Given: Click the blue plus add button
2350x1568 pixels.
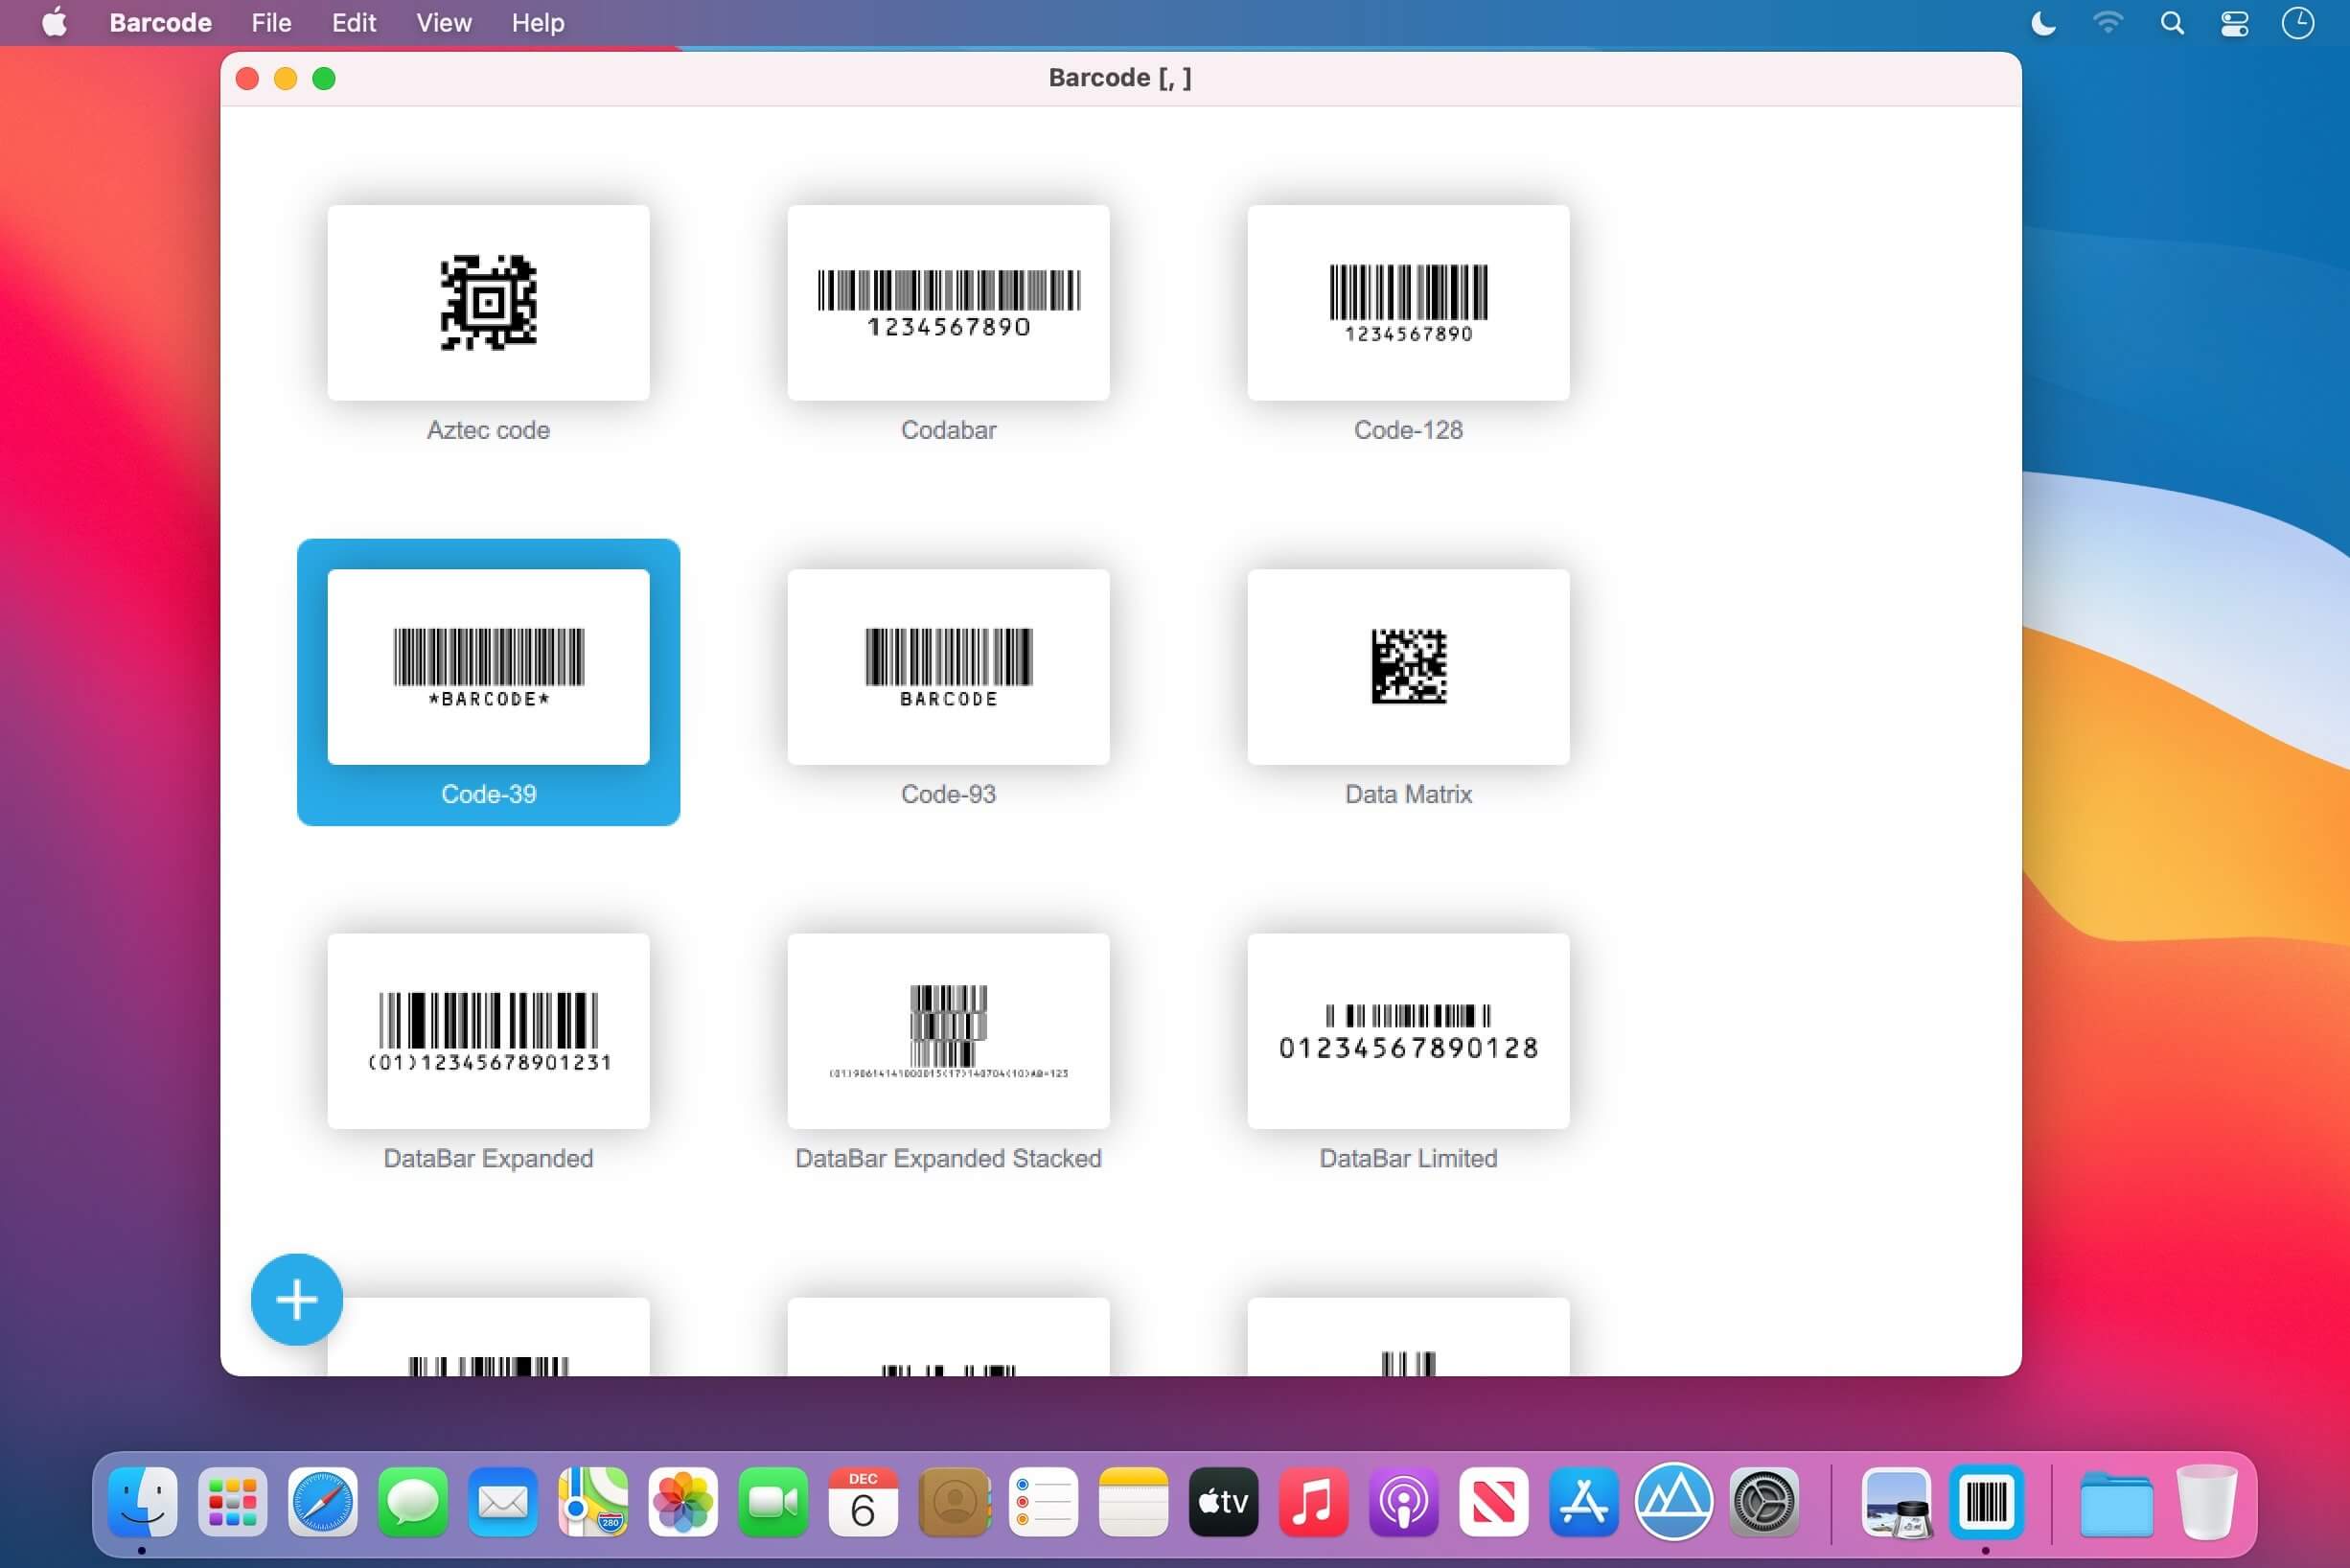Looking at the screenshot, I should click(296, 1299).
